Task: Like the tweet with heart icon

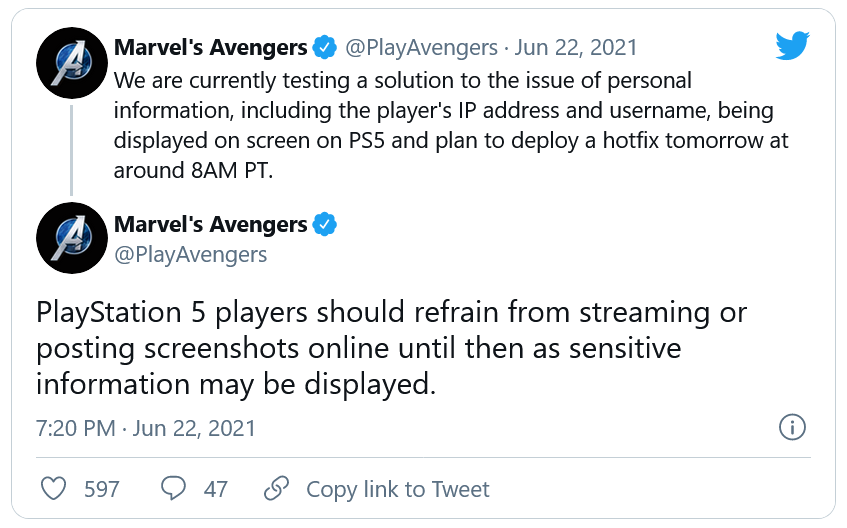Action: tap(53, 489)
